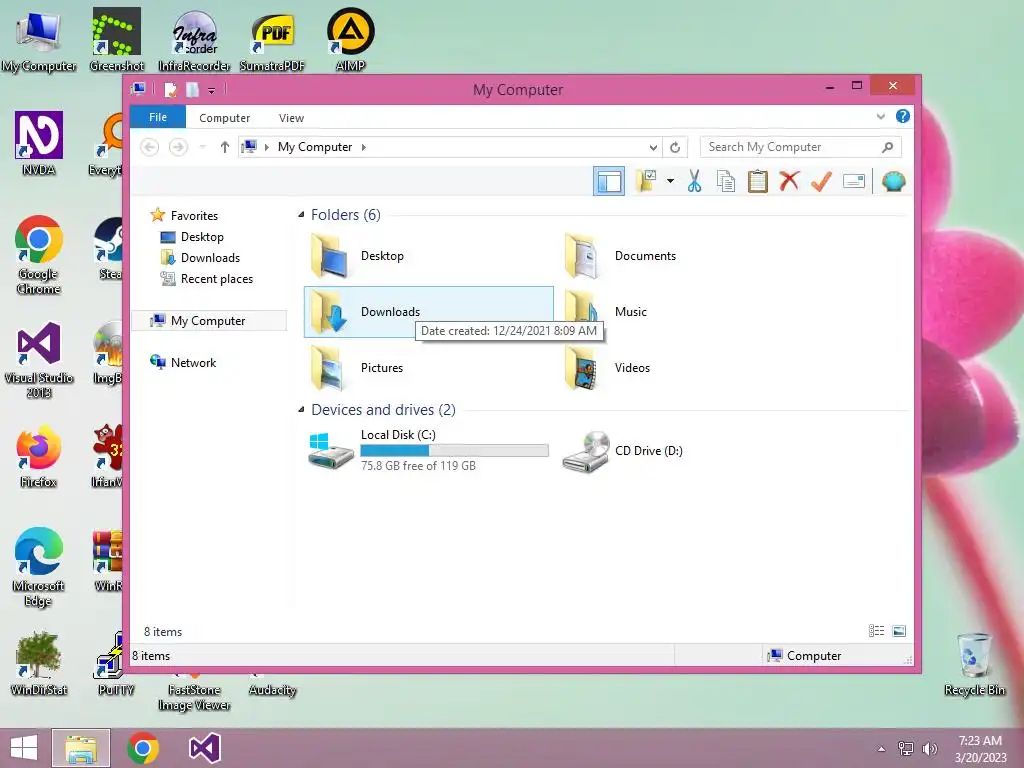Click the Copy toolbar icon
Image resolution: width=1024 pixels, height=768 pixels.
726,181
